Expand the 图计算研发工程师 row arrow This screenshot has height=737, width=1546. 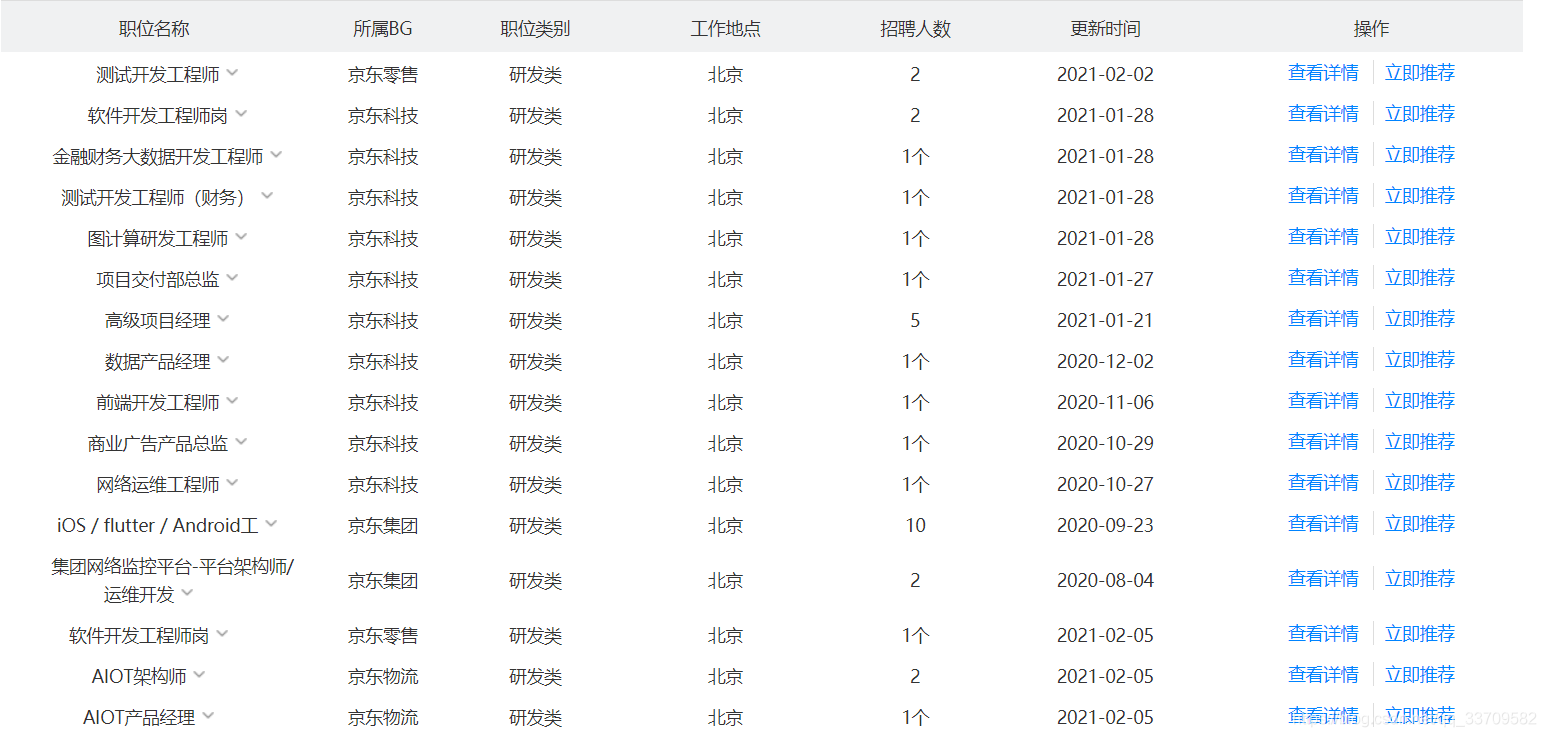click(x=241, y=236)
